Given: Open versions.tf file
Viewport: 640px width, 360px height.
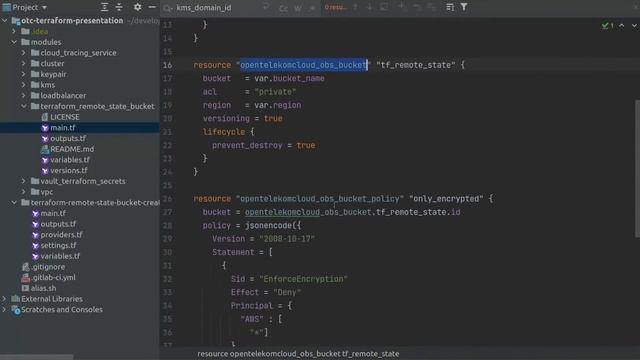Looking at the screenshot, I should click(x=69, y=170).
